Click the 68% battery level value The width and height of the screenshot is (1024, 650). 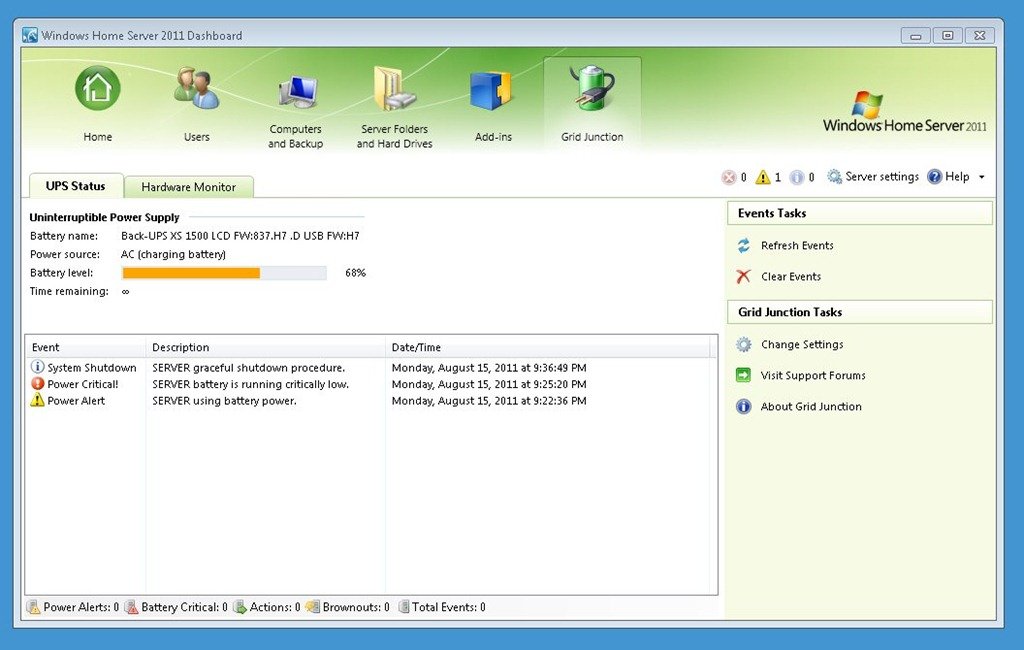[355, 273]
